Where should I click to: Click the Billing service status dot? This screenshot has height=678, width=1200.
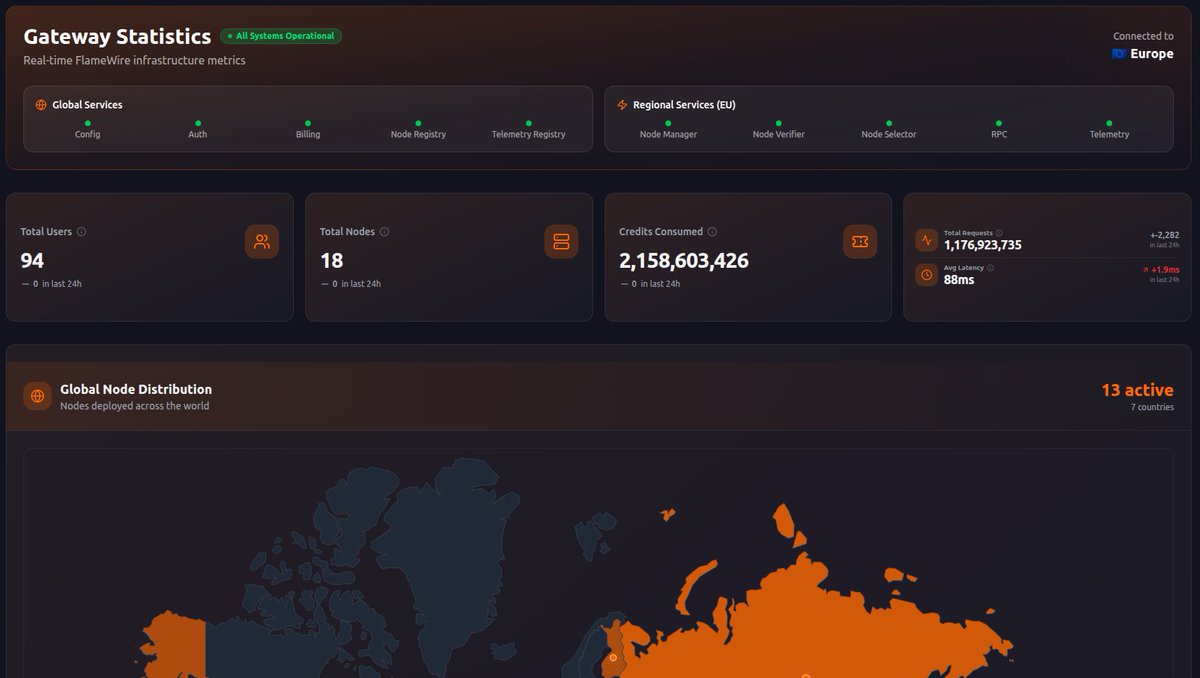(308, 123)
